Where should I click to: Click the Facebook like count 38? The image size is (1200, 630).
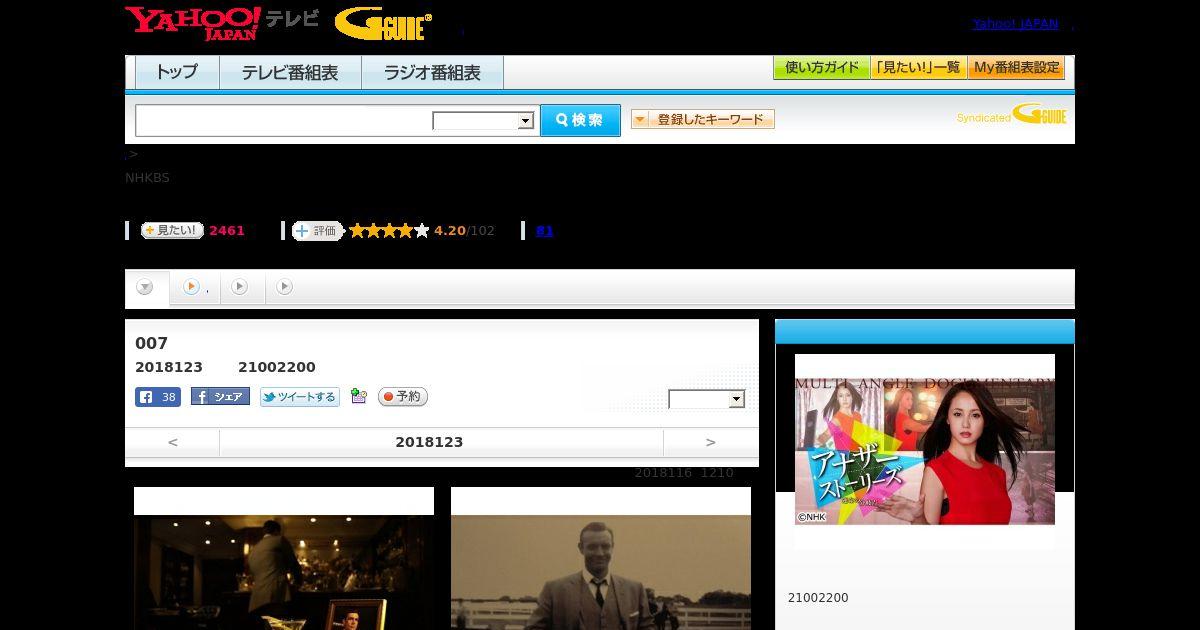[158, 397]
